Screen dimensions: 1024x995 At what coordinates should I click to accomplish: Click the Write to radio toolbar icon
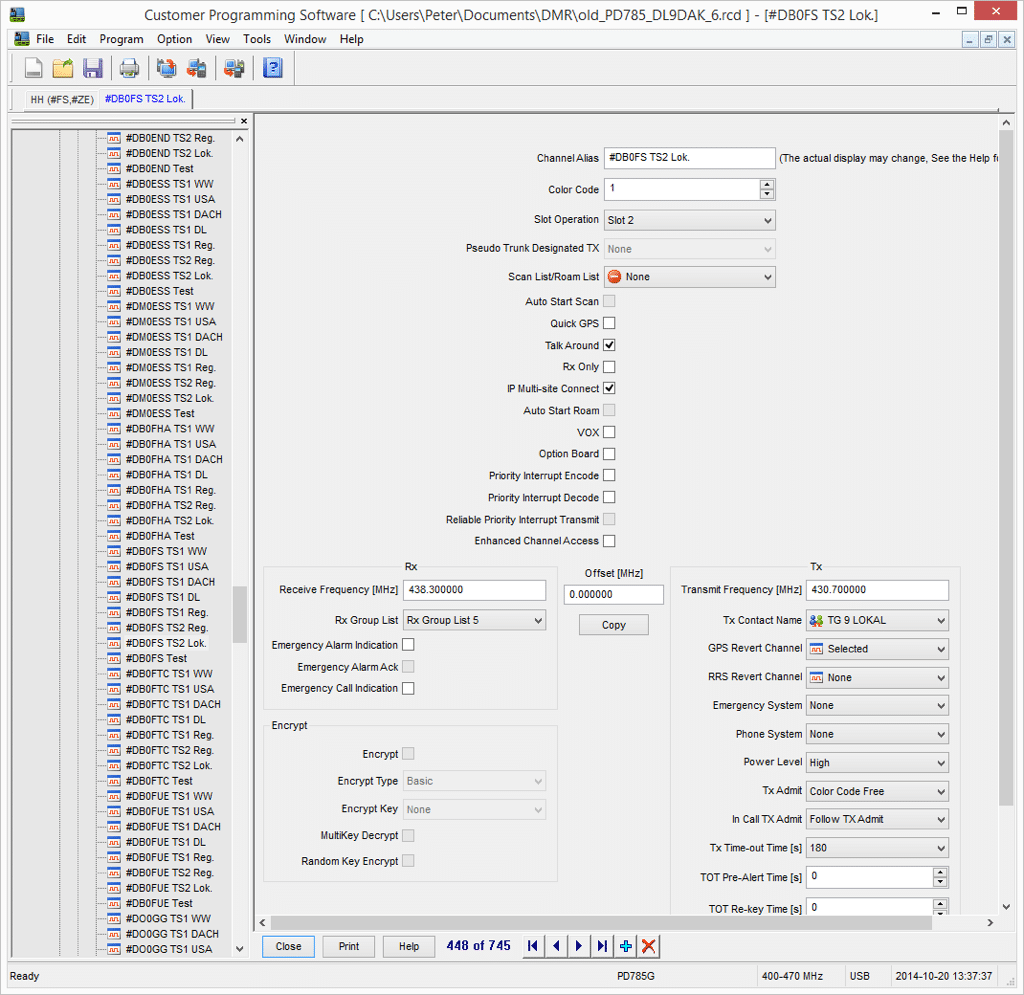197,68
